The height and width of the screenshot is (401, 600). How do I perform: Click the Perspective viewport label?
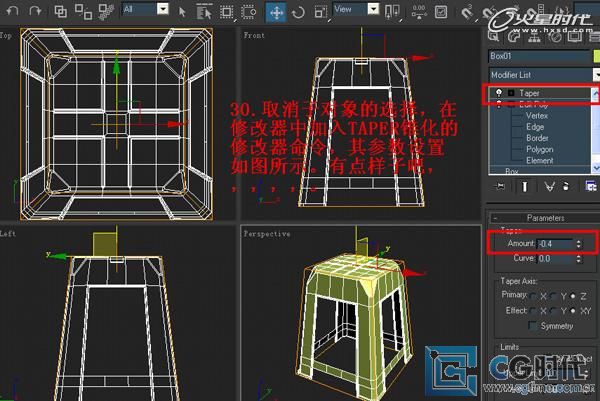click(267, 233)
